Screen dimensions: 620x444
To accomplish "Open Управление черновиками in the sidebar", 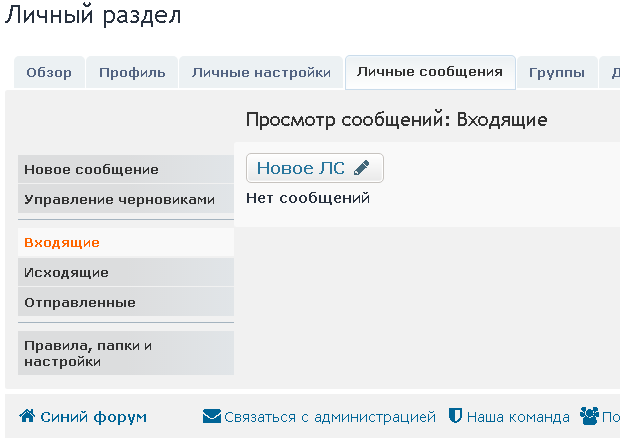I will [119, 199].
